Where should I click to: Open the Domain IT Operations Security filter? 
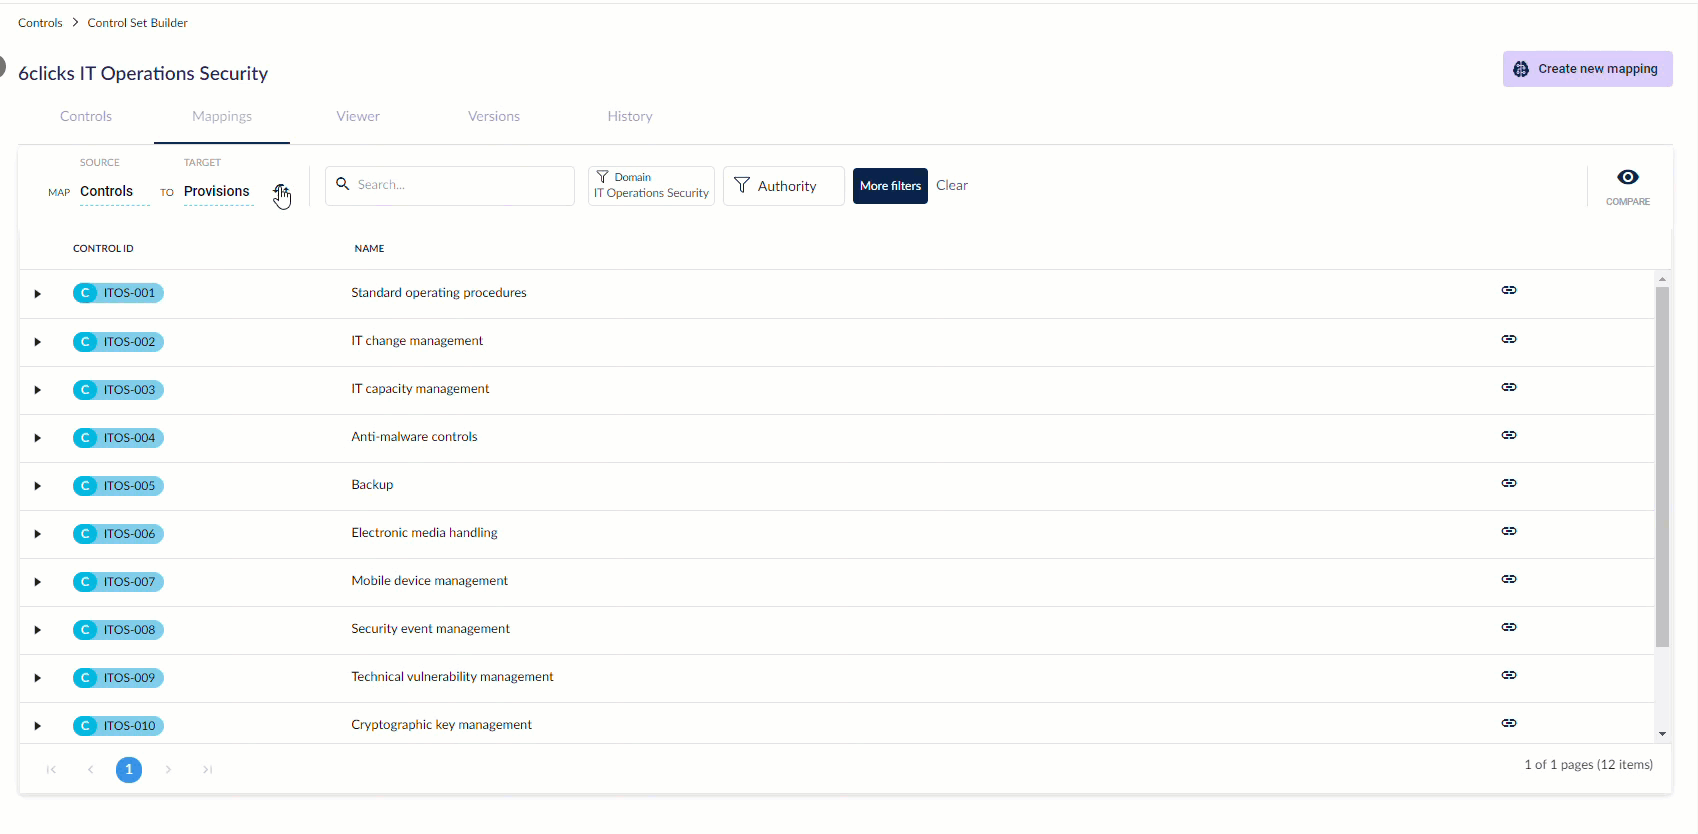(651, 186)
